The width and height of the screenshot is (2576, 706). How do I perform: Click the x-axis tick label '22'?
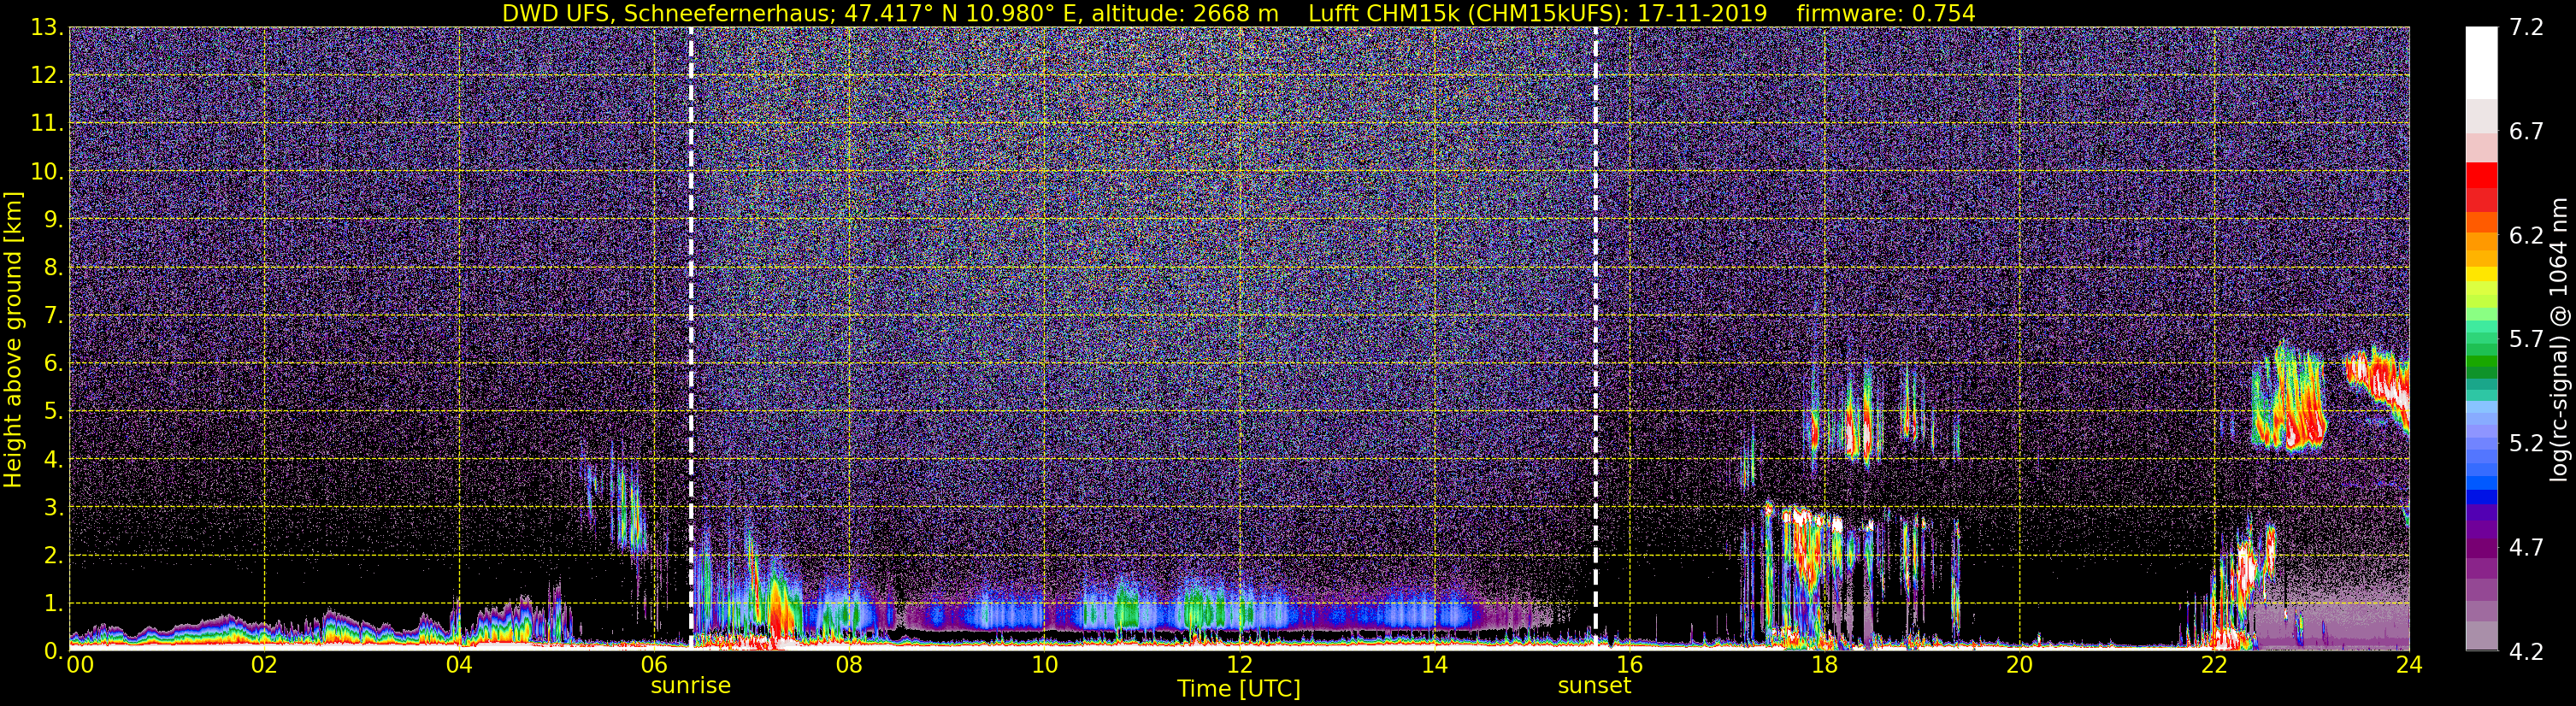click(x=2214, y=664)
